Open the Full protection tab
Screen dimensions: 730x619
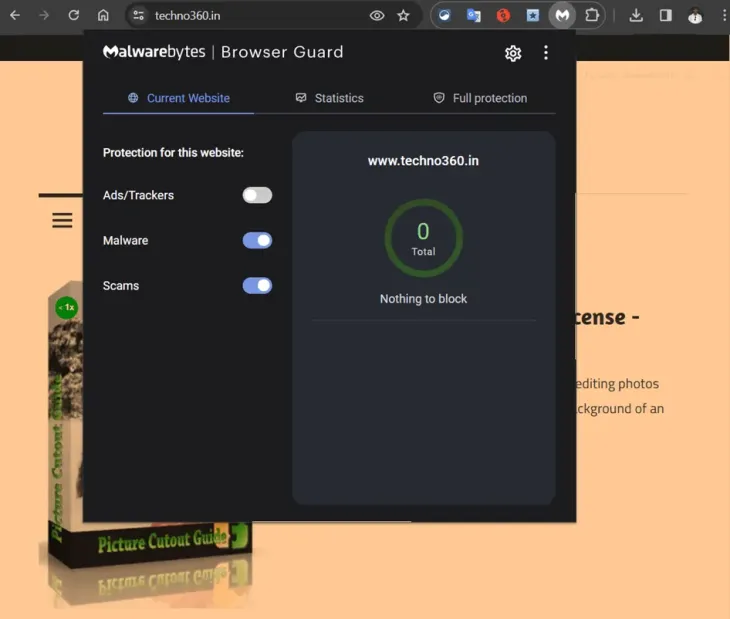click(479, 98)
